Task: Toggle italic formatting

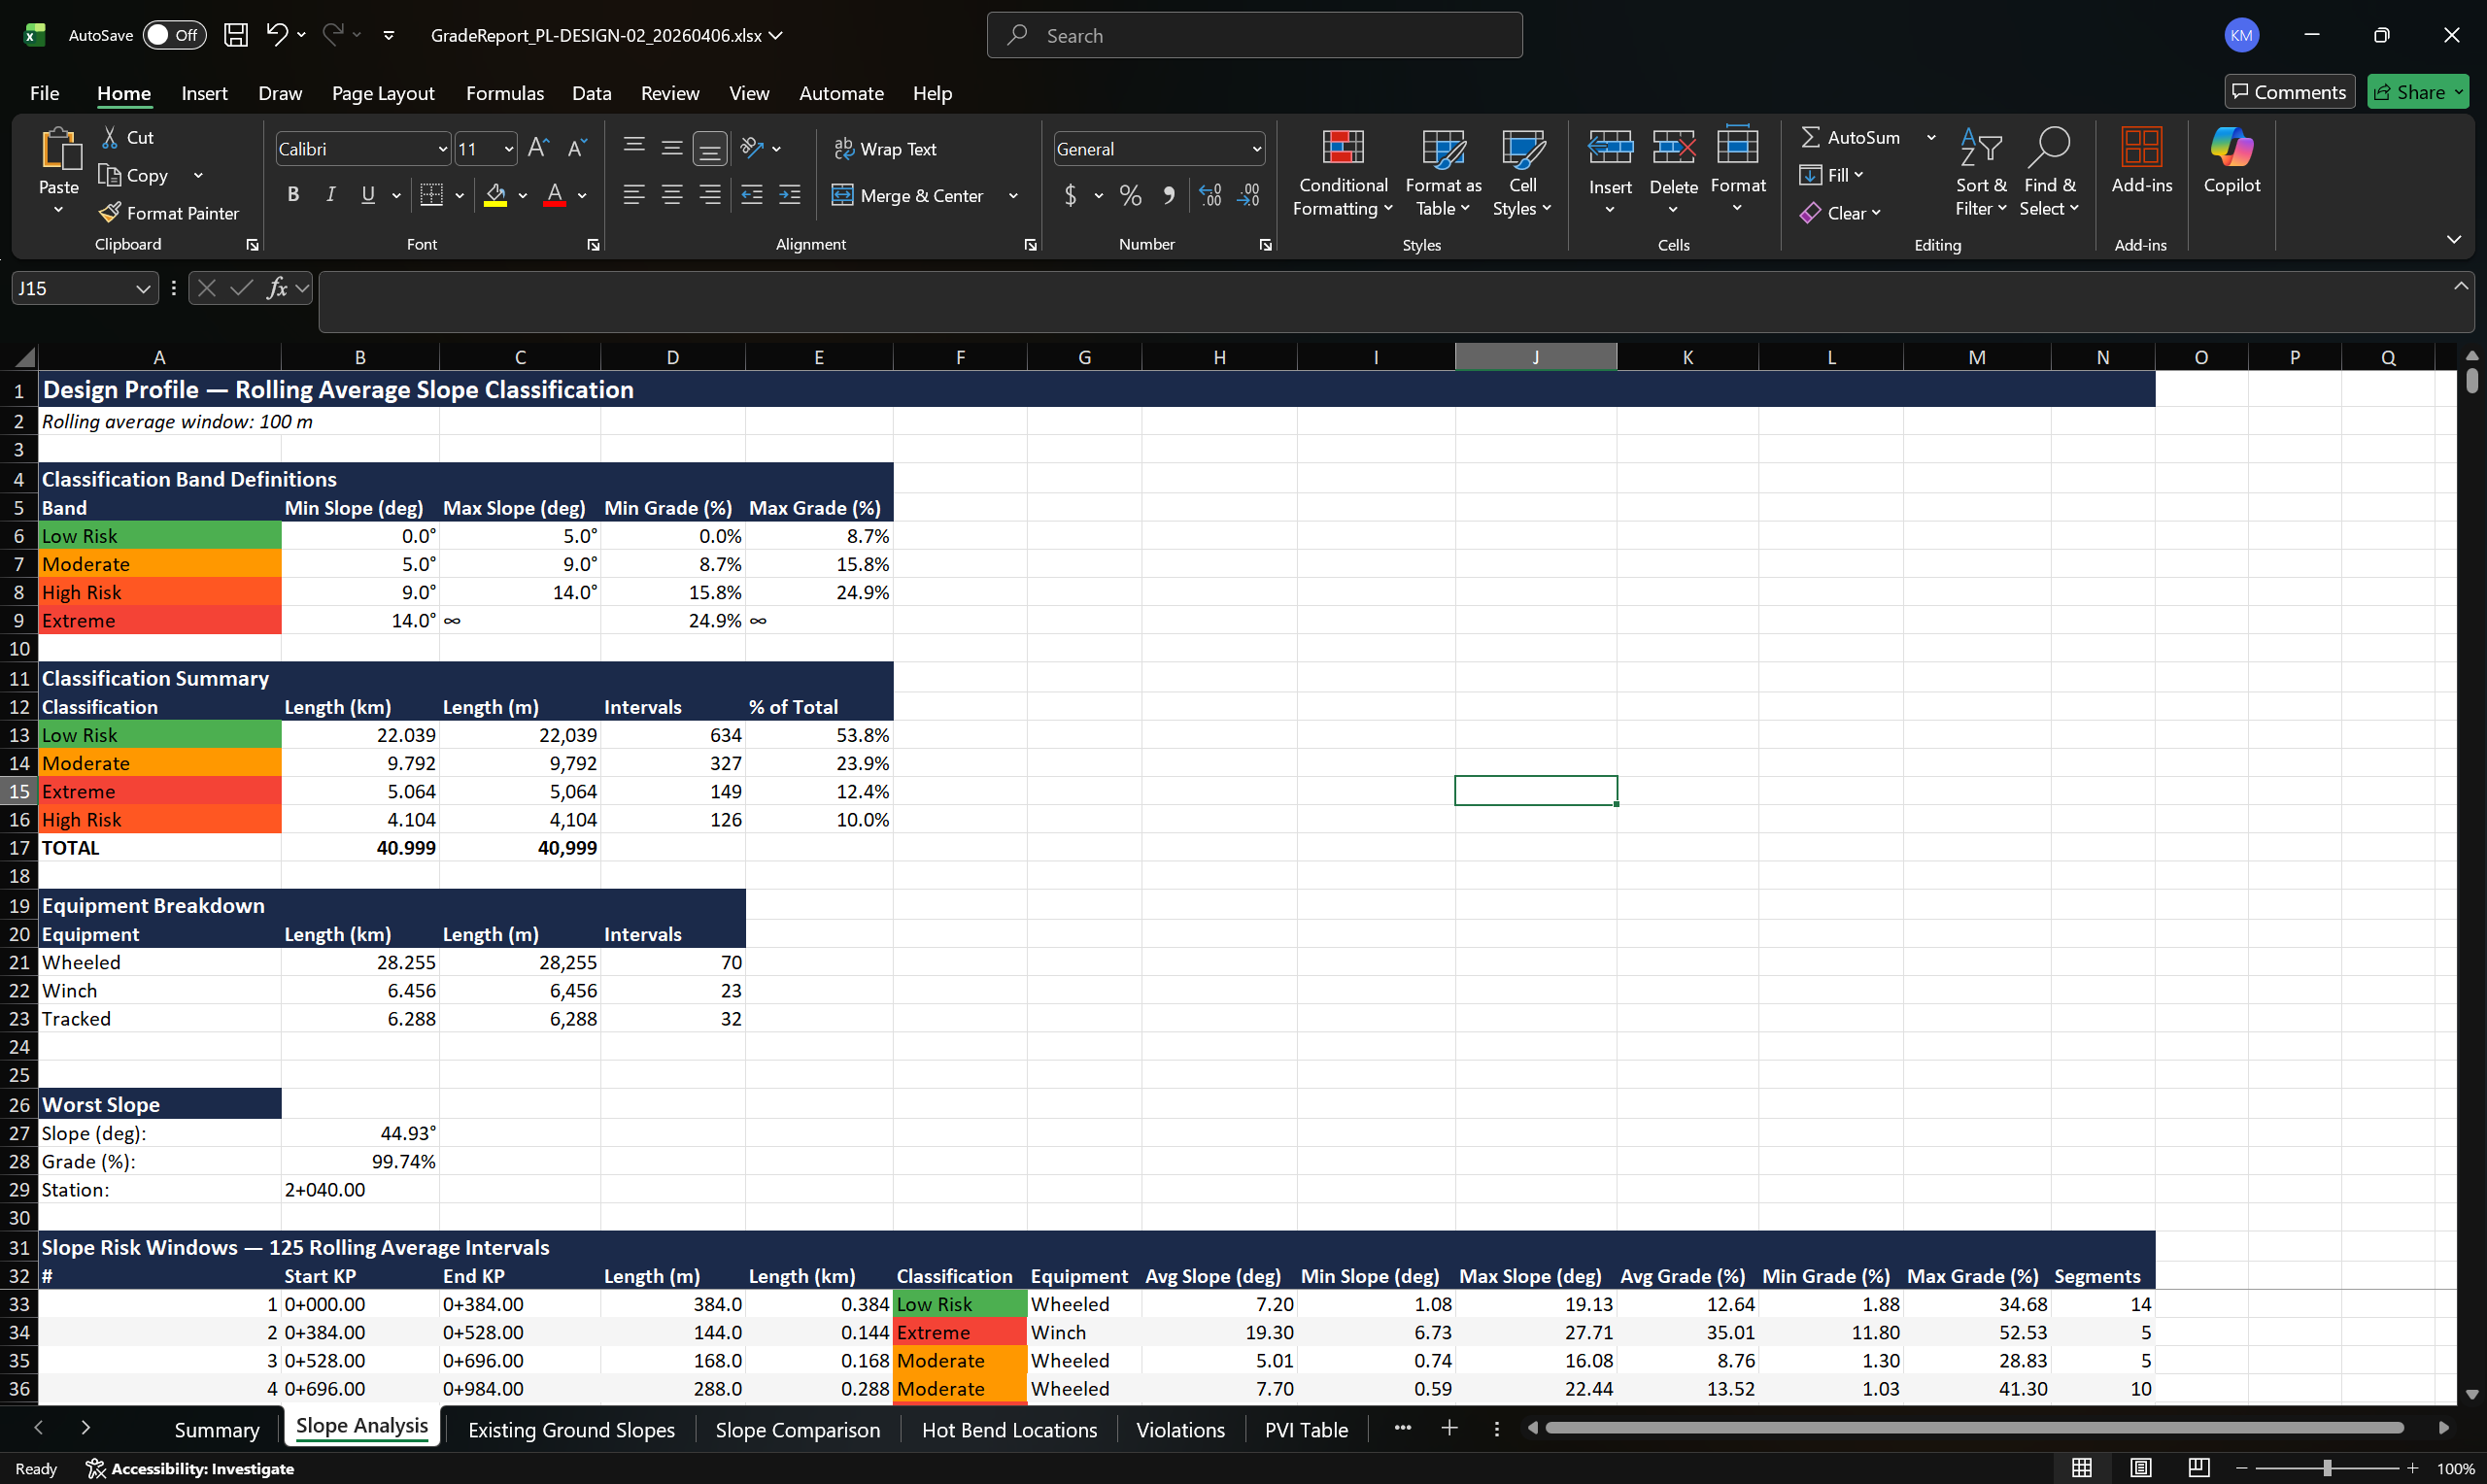Action: (x=330, y=194)
